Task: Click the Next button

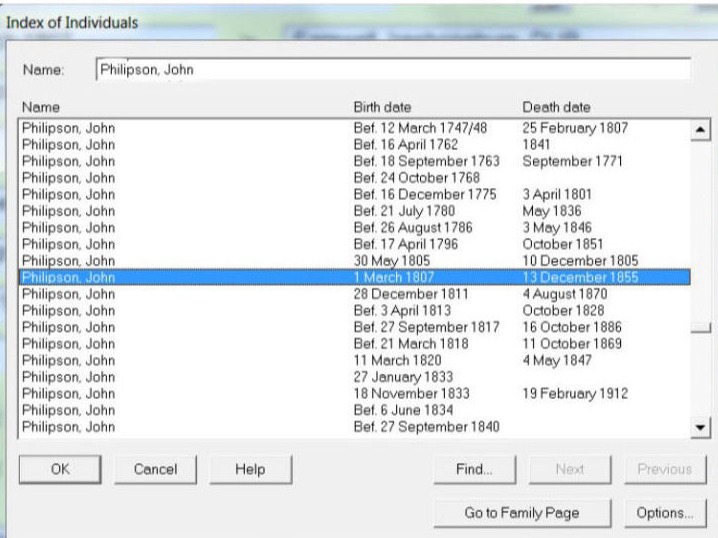Action: click(x=570, y=469)
